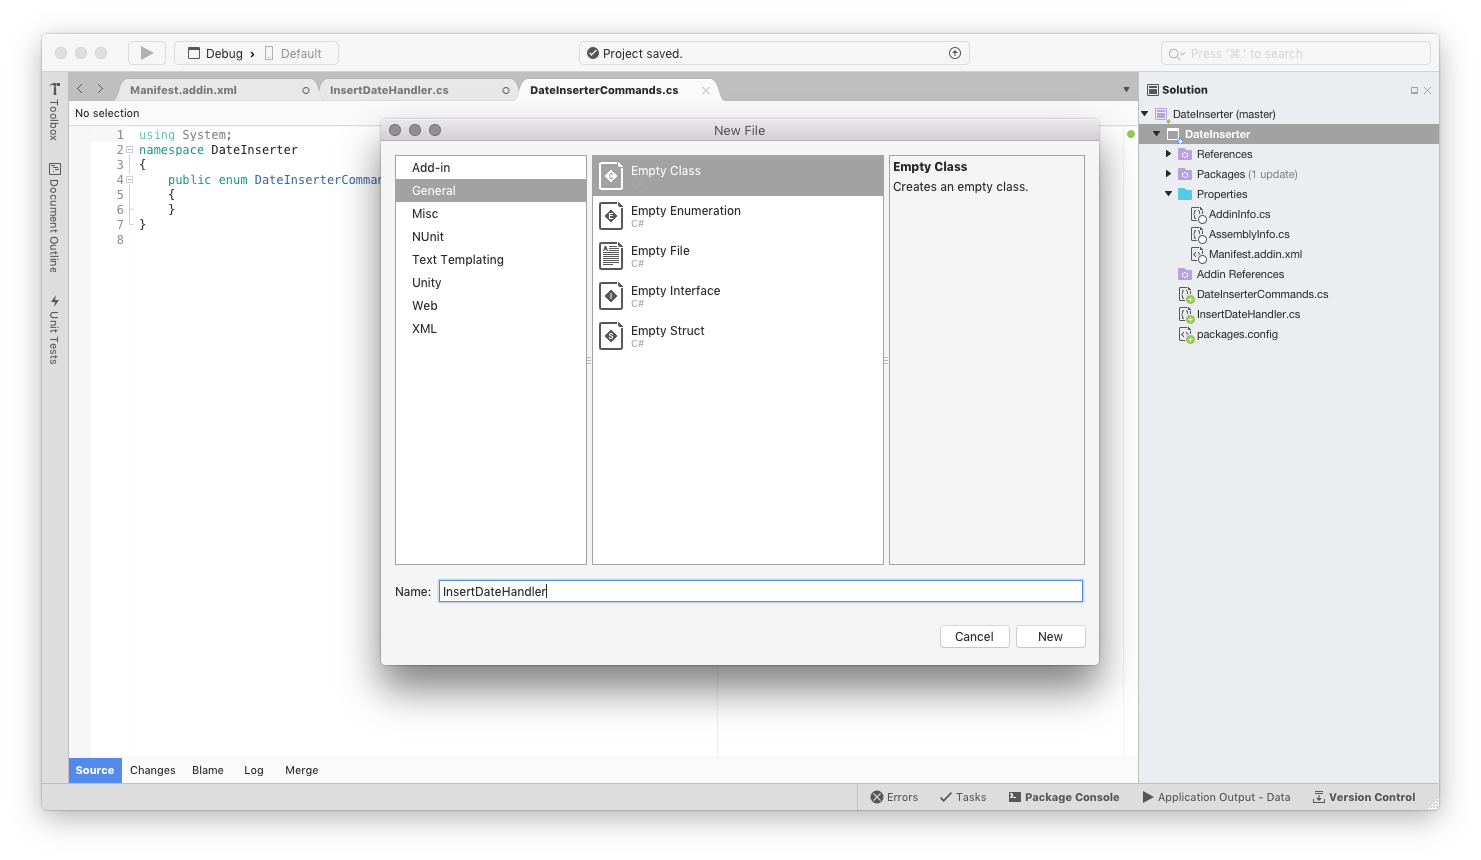The width and height of the screenshot is (1481, 860).
Task: Select the NUnit category in list
Action: click(x=428, y=237)
